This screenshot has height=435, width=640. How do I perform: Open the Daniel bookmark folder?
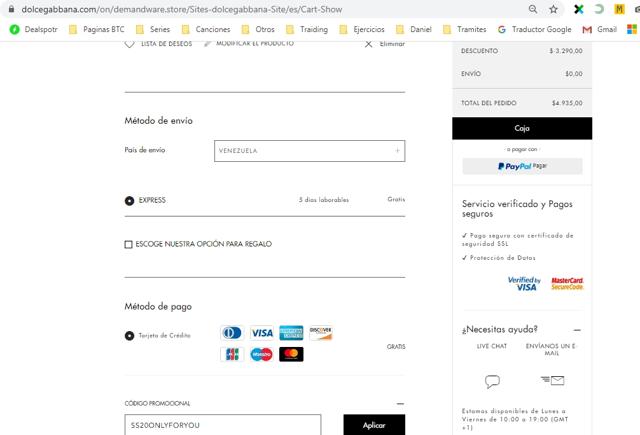(414, 29)
